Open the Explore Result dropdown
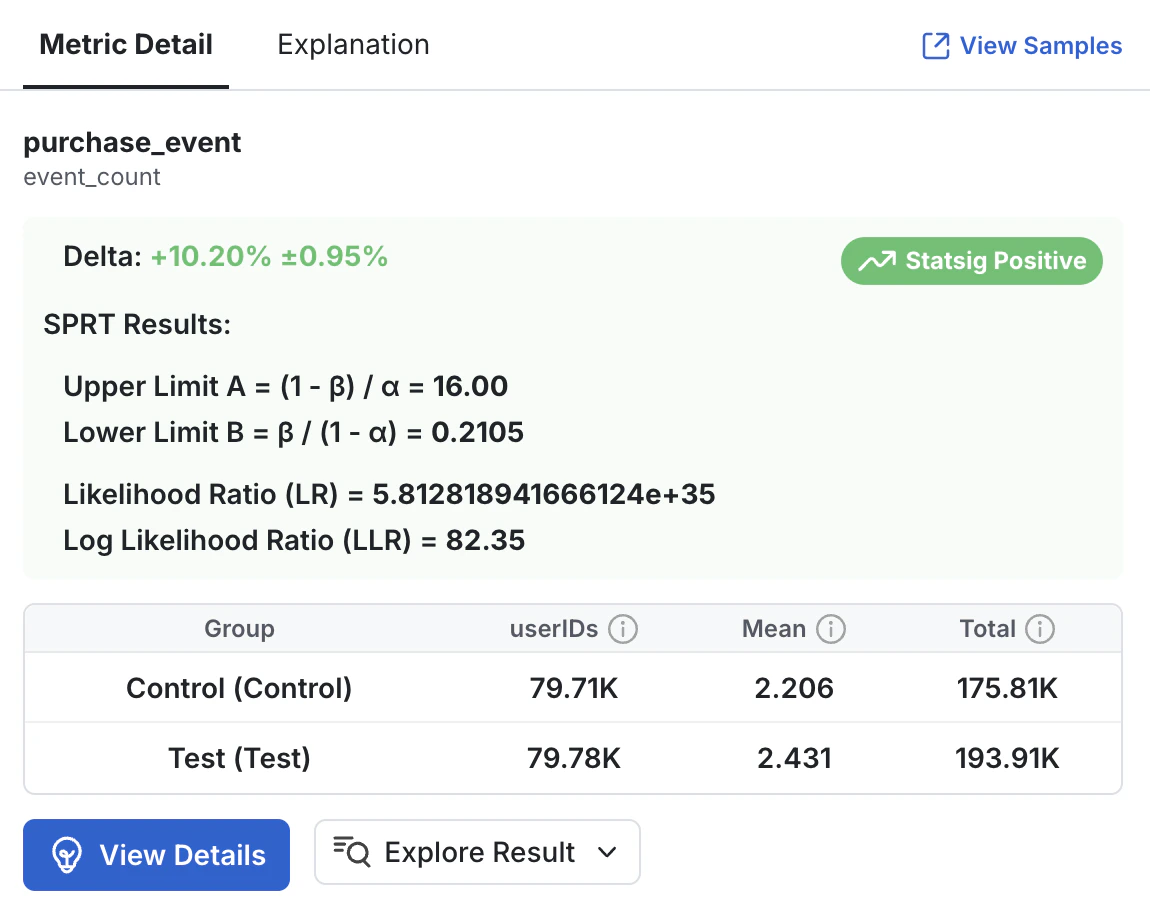 click(x=477, y=852)
